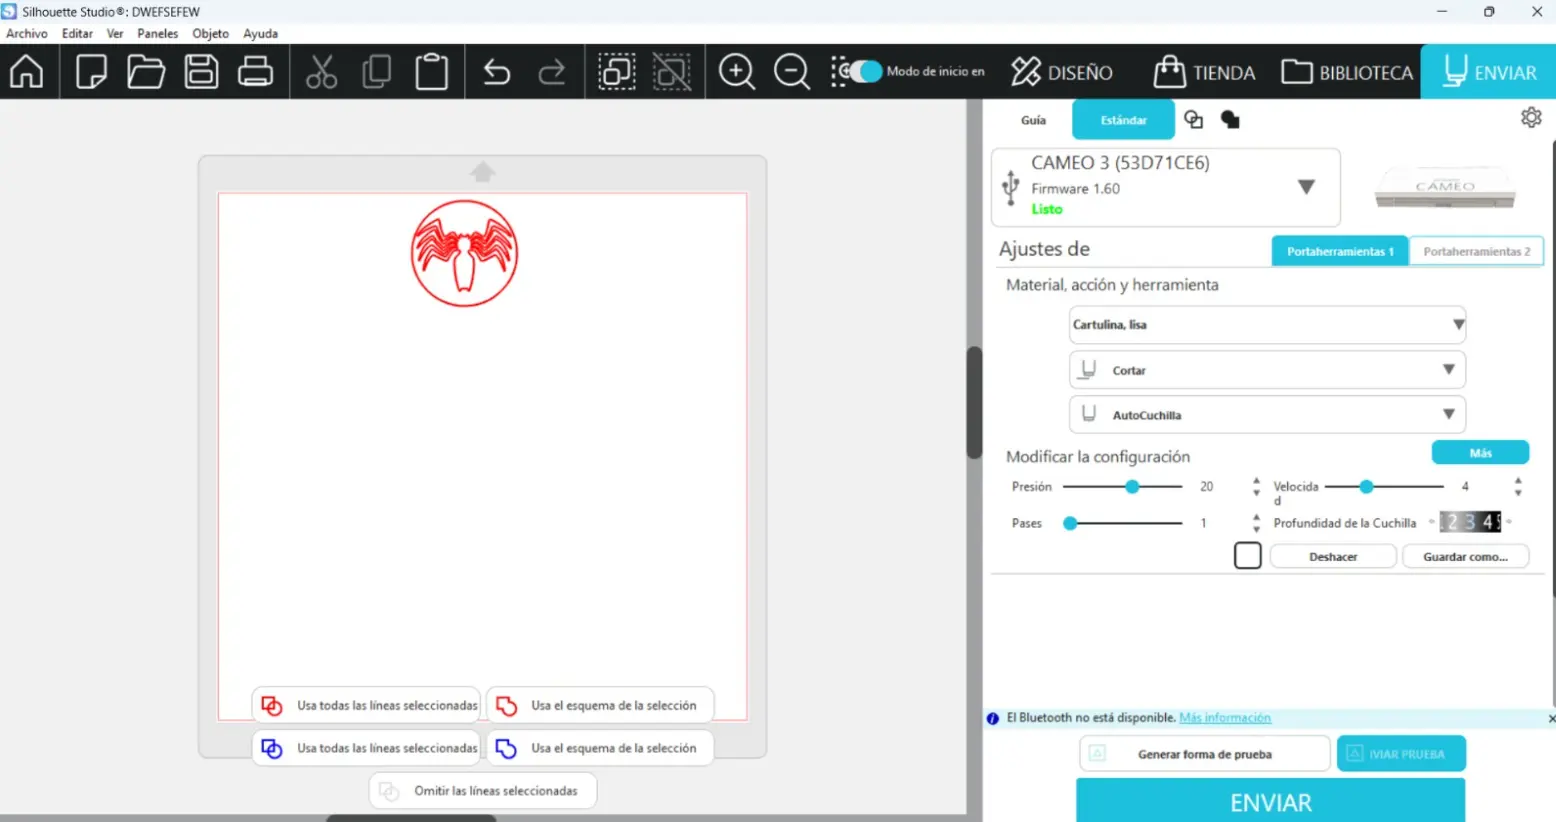This screenshot has height=822, width=1556.
Task: Click the mat load direction arrow
Action: click(x=483, y=172)
